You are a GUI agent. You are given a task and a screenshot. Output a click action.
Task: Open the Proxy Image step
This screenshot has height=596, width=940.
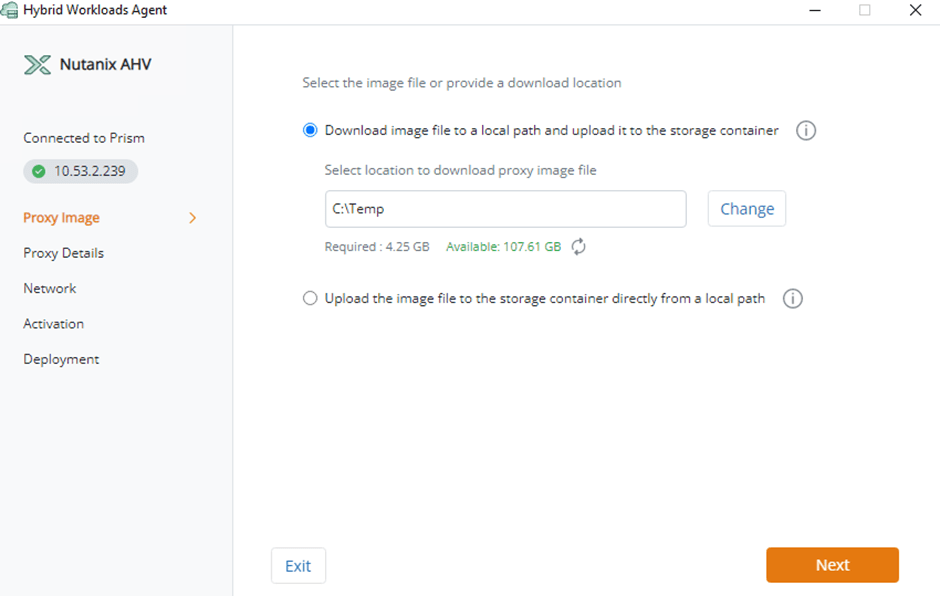click(62, 218)
